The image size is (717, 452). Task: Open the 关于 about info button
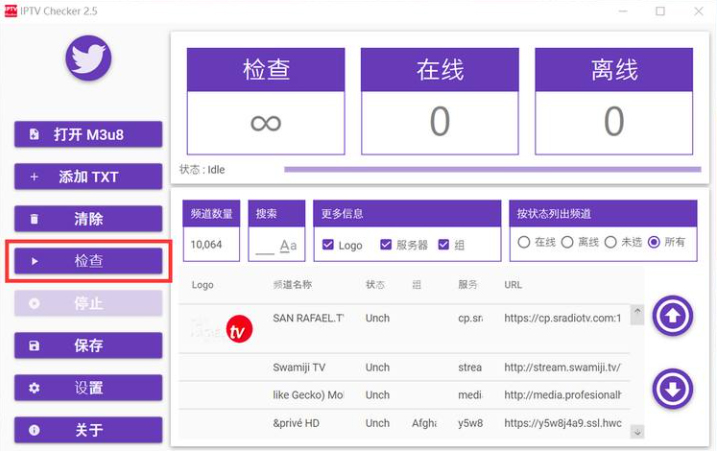pyautogui.click(x=88, y=430)
